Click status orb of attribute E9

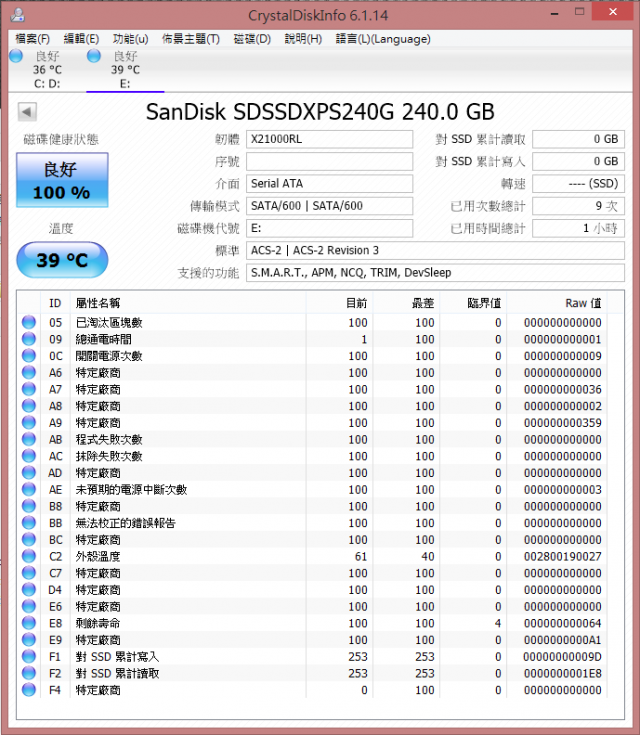[29, 639]
